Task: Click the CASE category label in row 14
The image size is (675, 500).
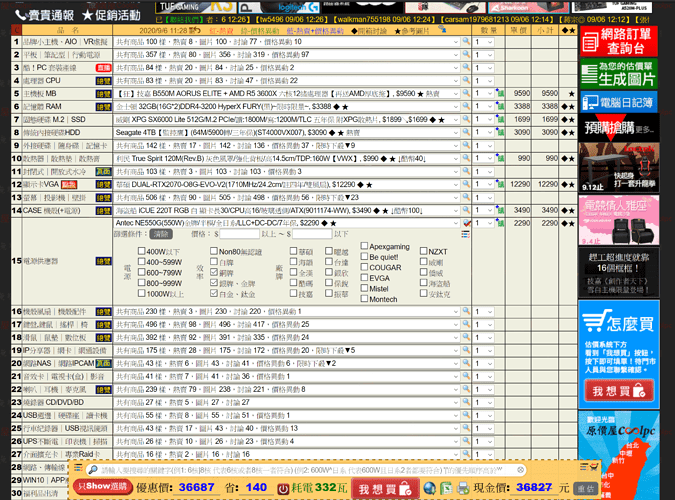Action: 54,210
